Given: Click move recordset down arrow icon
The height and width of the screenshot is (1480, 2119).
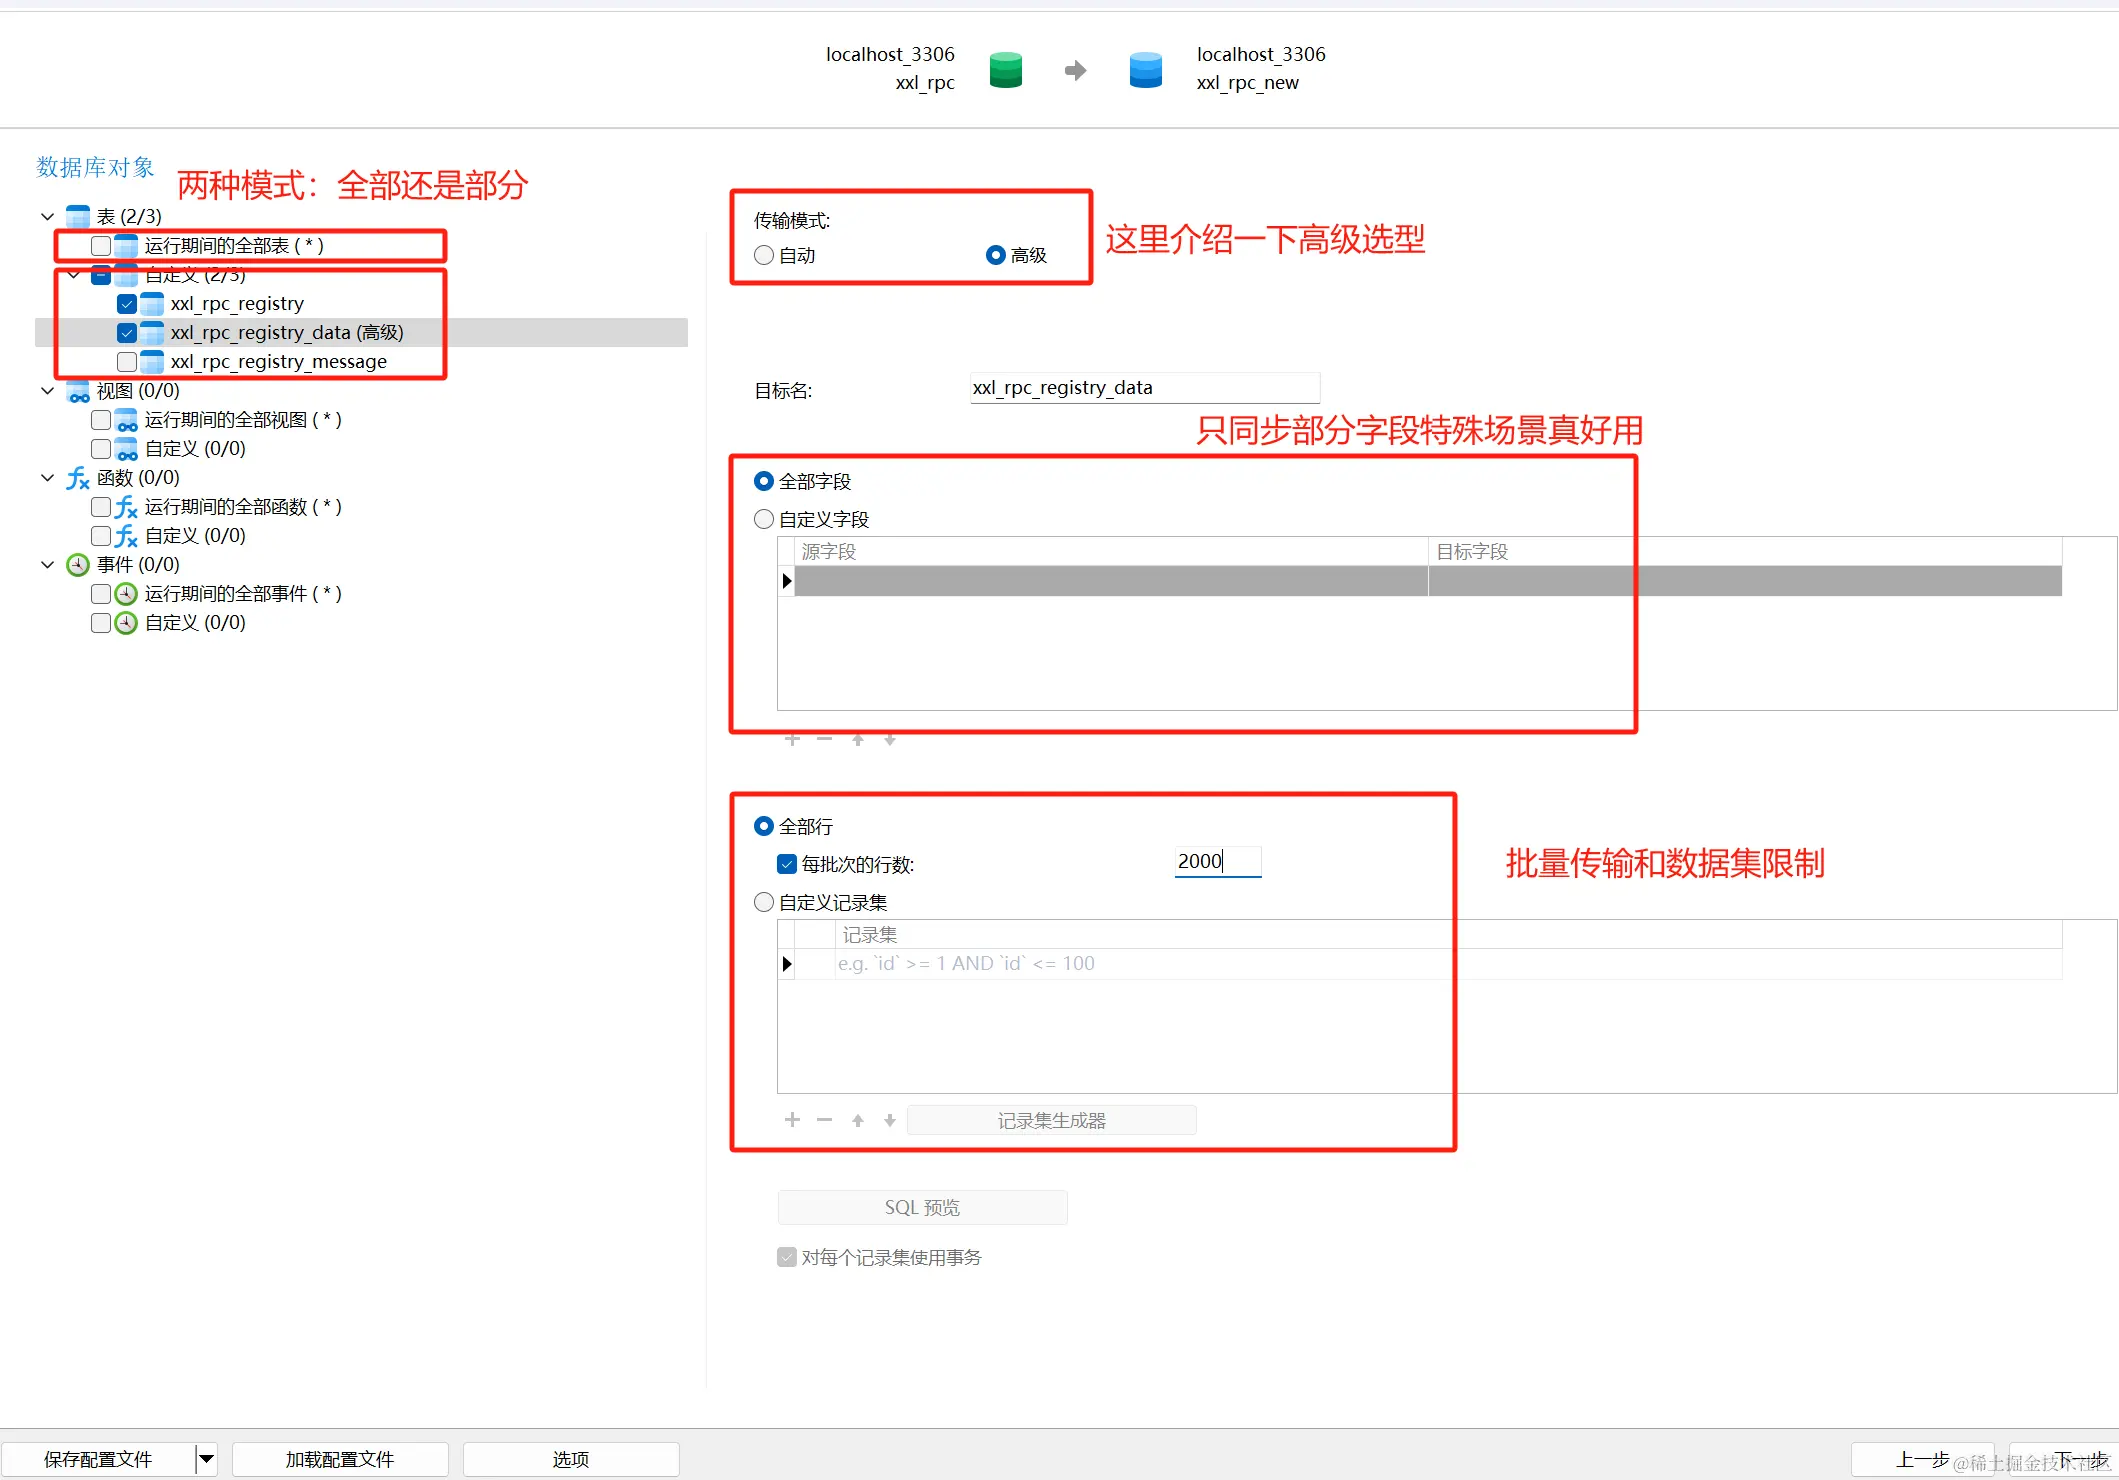Looking at the screenshot, I should [889, 1120].
